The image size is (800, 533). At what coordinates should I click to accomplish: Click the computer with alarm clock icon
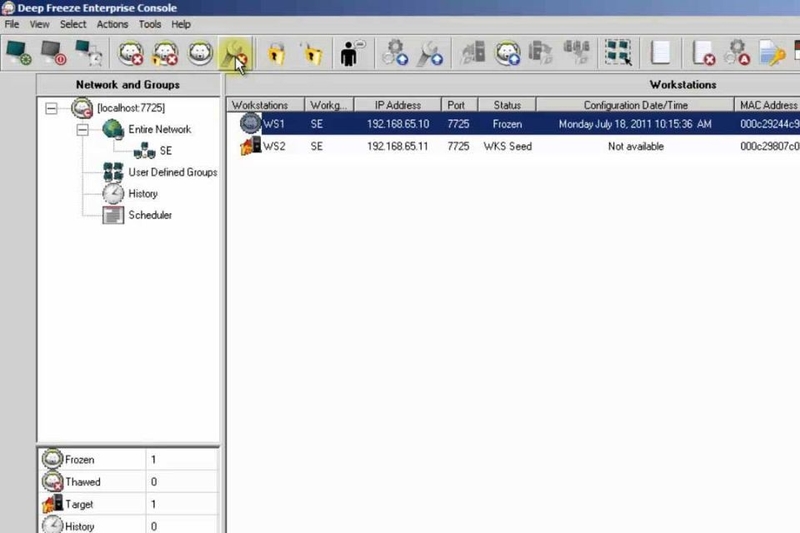tap(89, 53)
